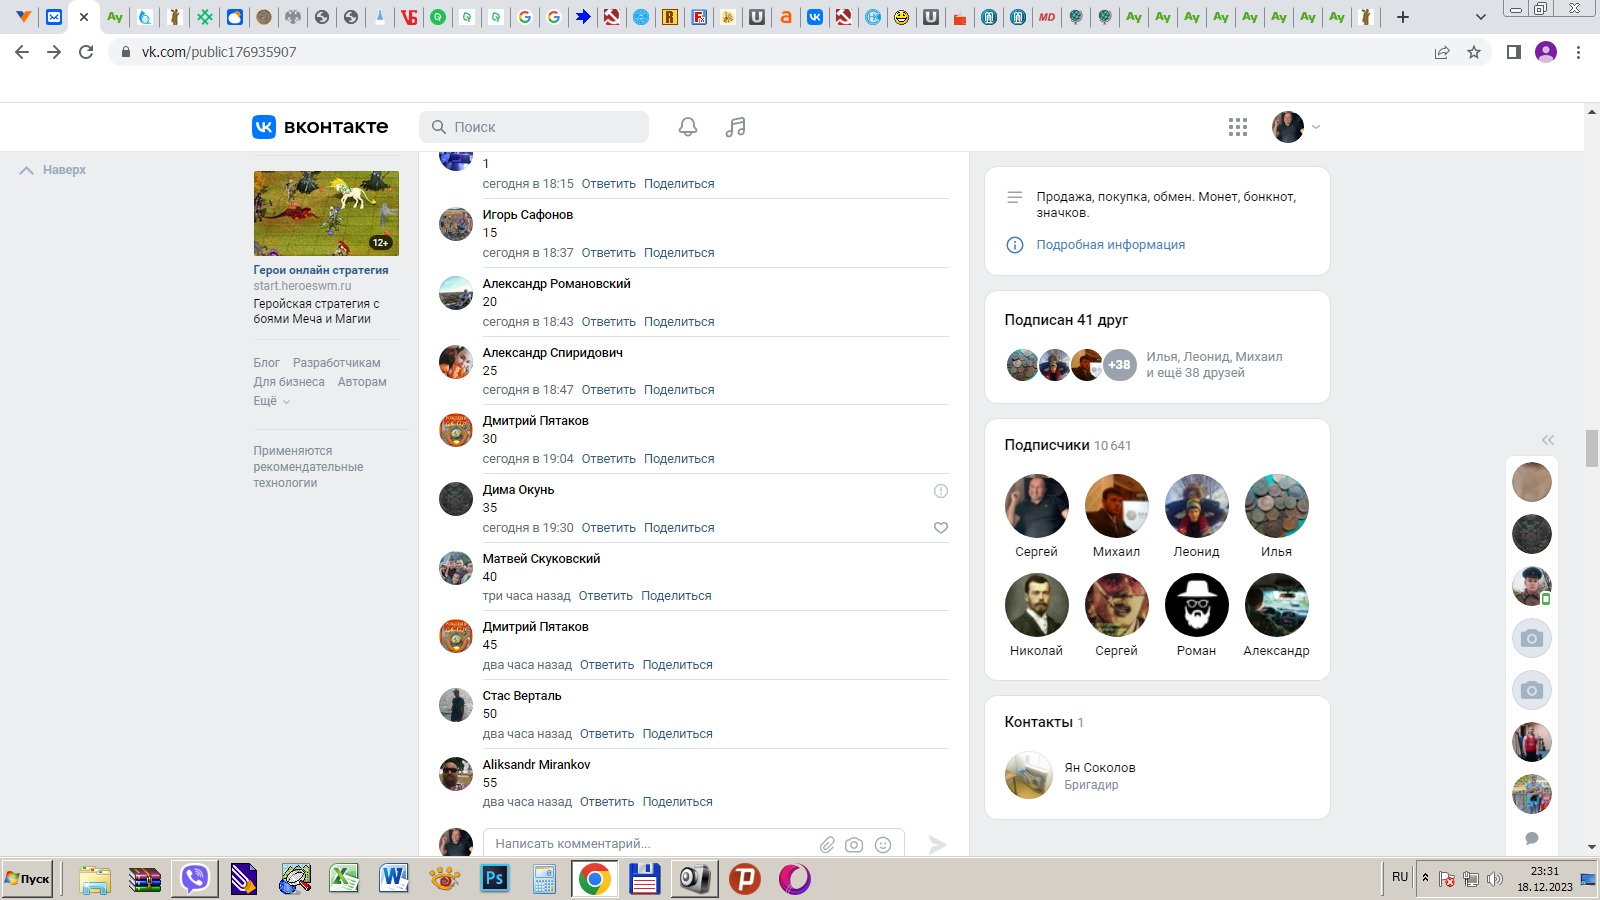Image resolution: width=1600 pixels, height=900 pixels.
Task: Open Photoshop in taskbar
Action: tap(495, 879)
